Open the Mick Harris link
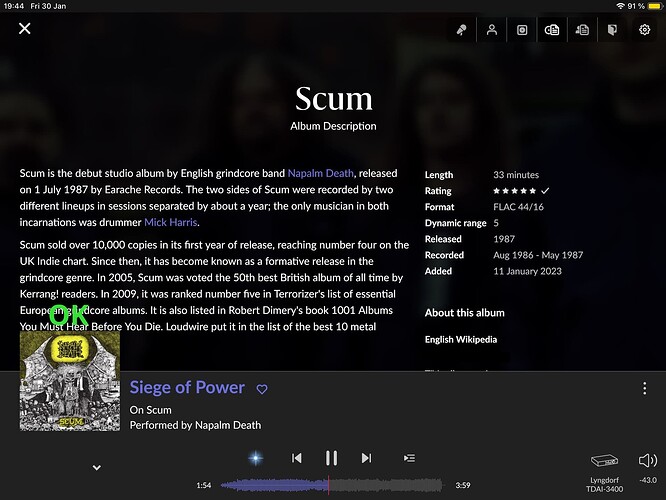The width and height of the screenshot is (666, 500). [171, 222]
